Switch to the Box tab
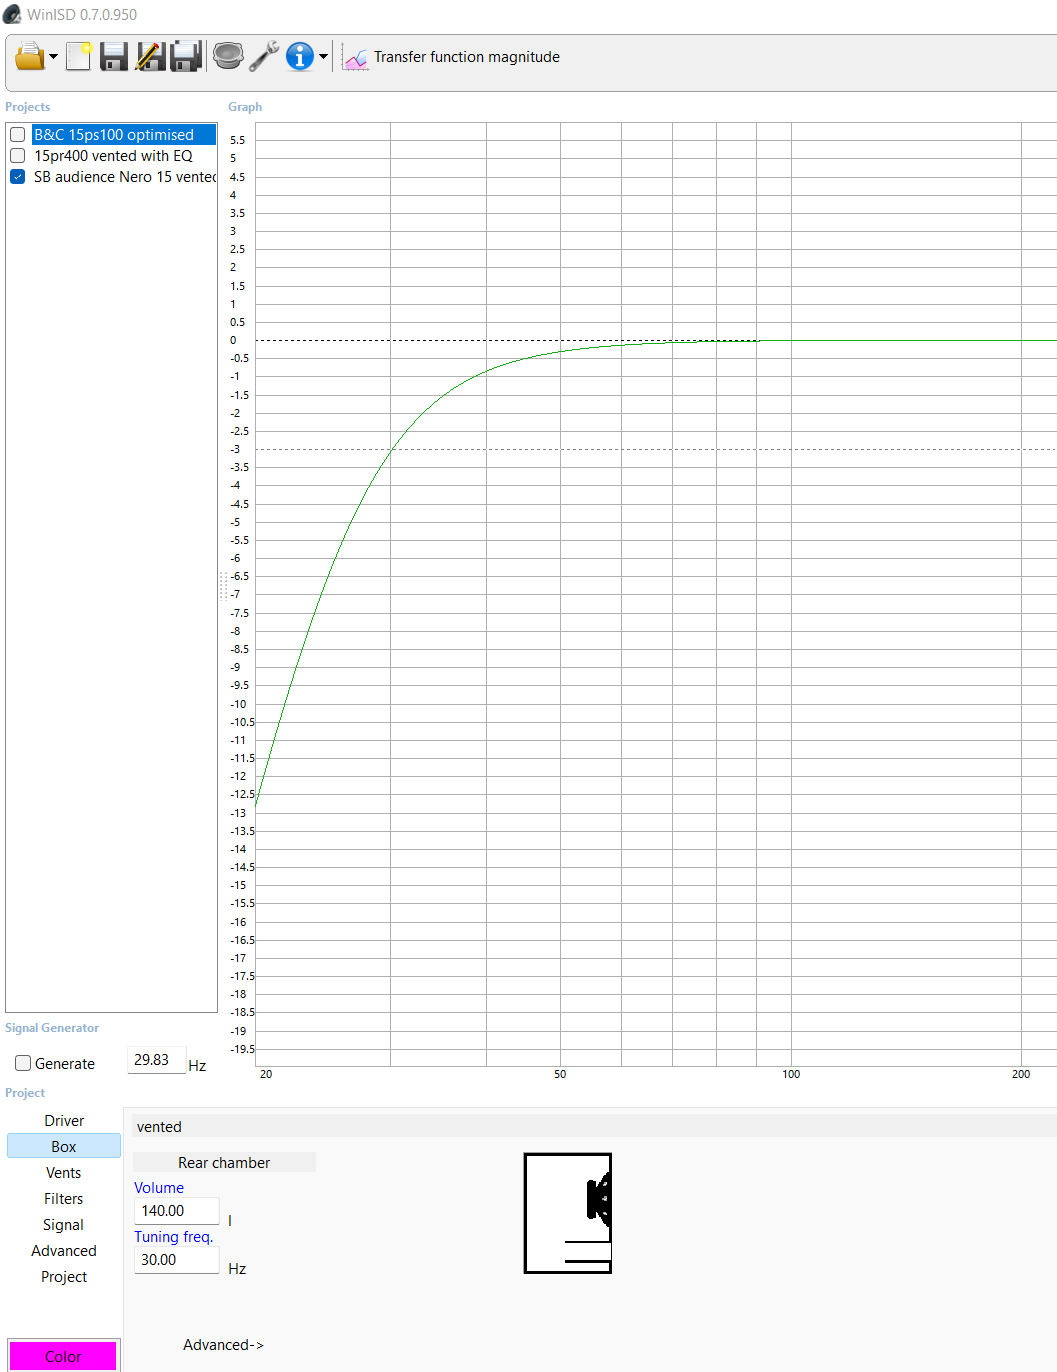 click(x=64, y=1147)
